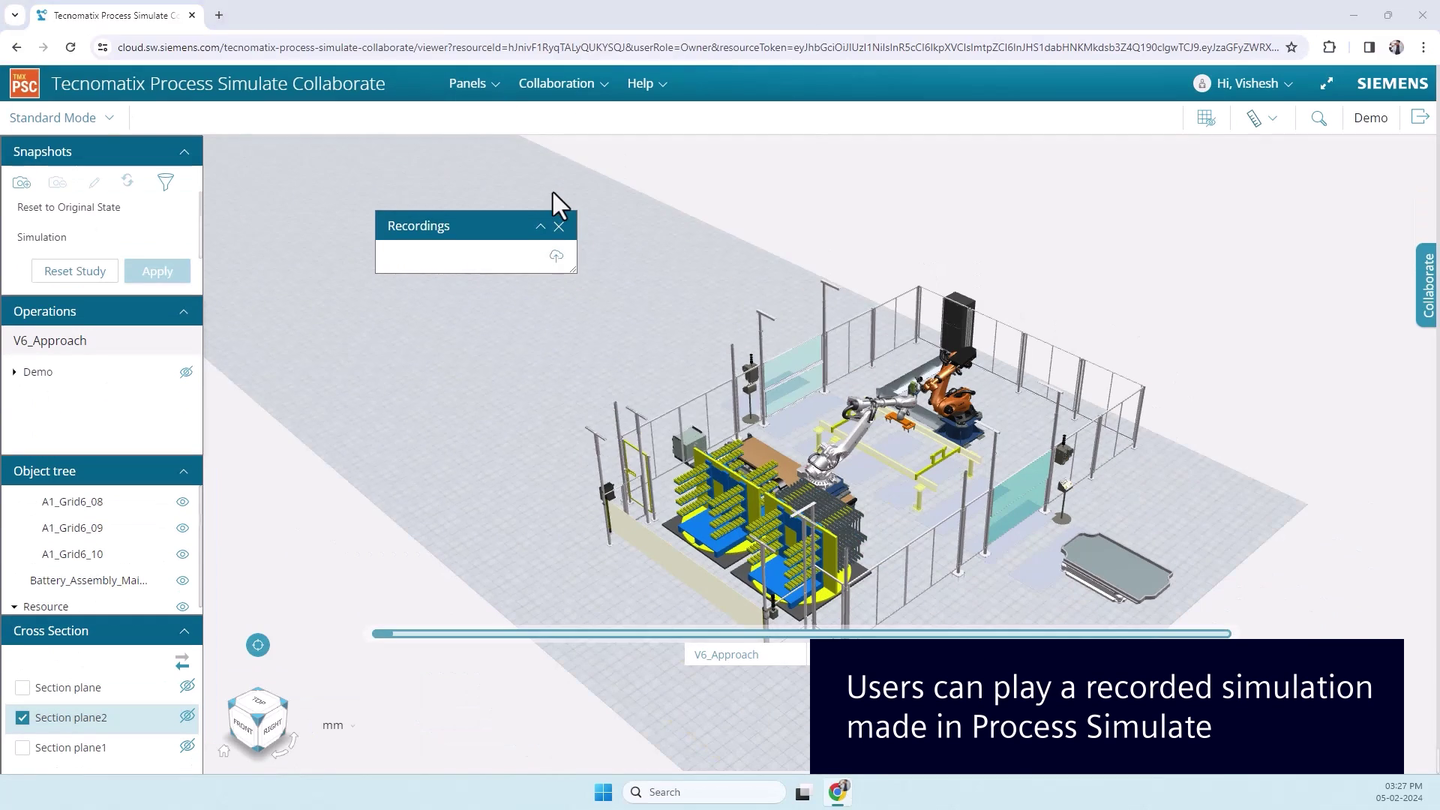Click Reset to Original State
Screen dimensions: 1440x810
coord(68,207)
